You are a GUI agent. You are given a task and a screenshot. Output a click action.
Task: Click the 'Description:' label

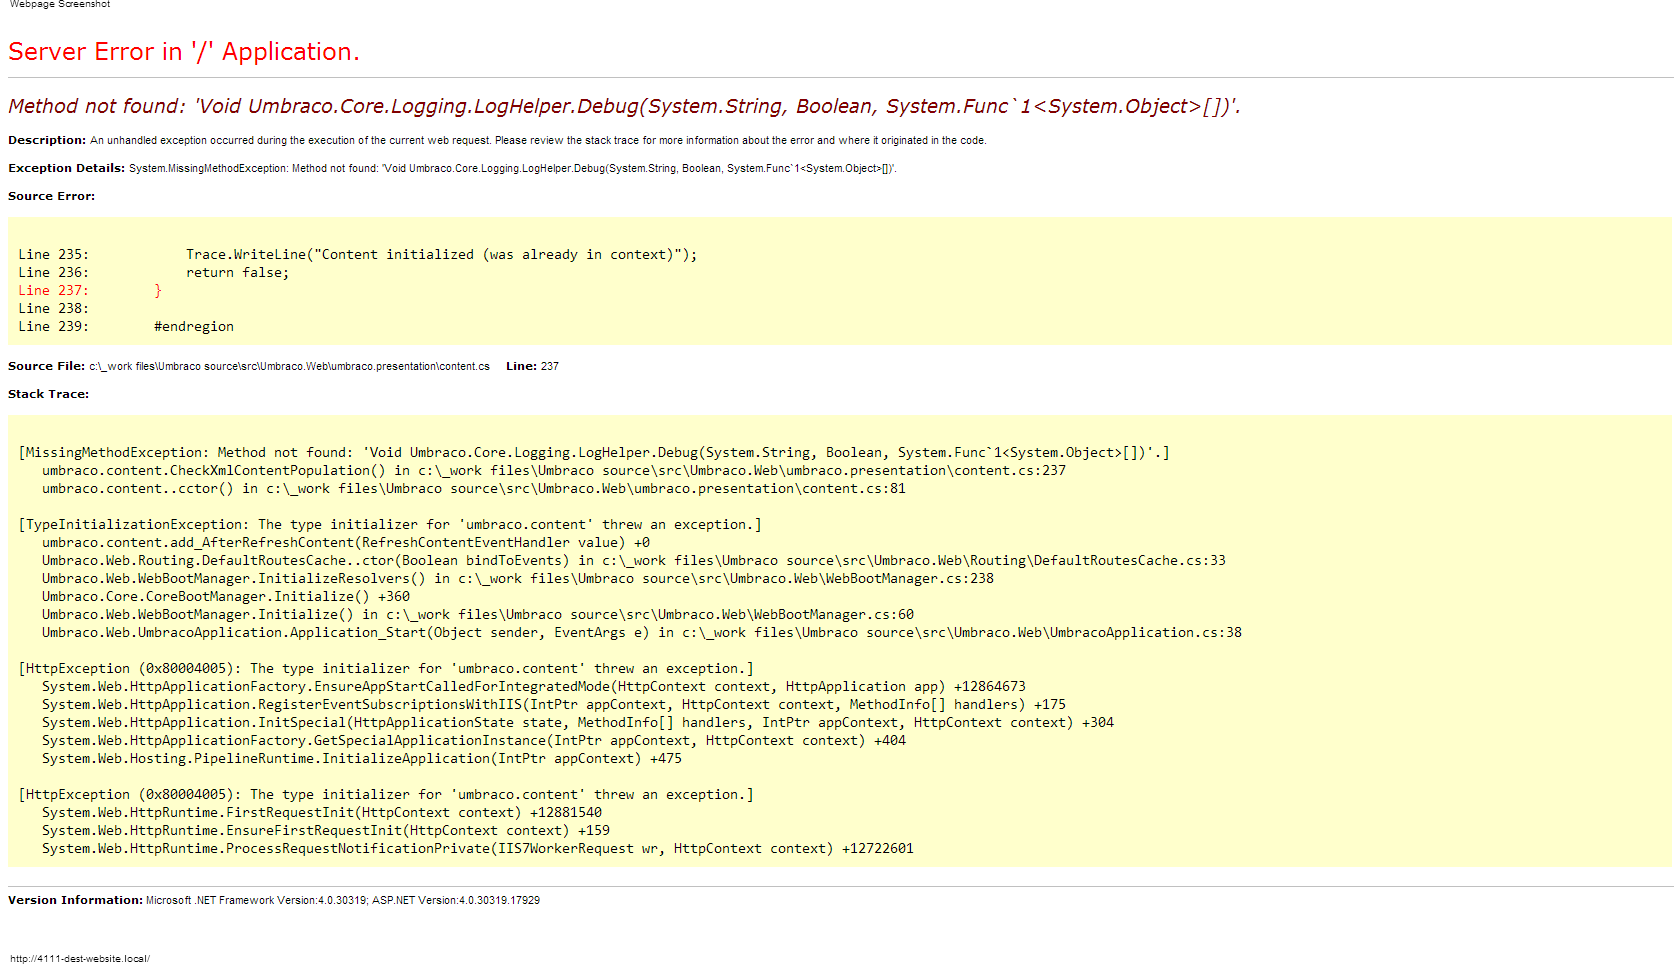point(47,141)
